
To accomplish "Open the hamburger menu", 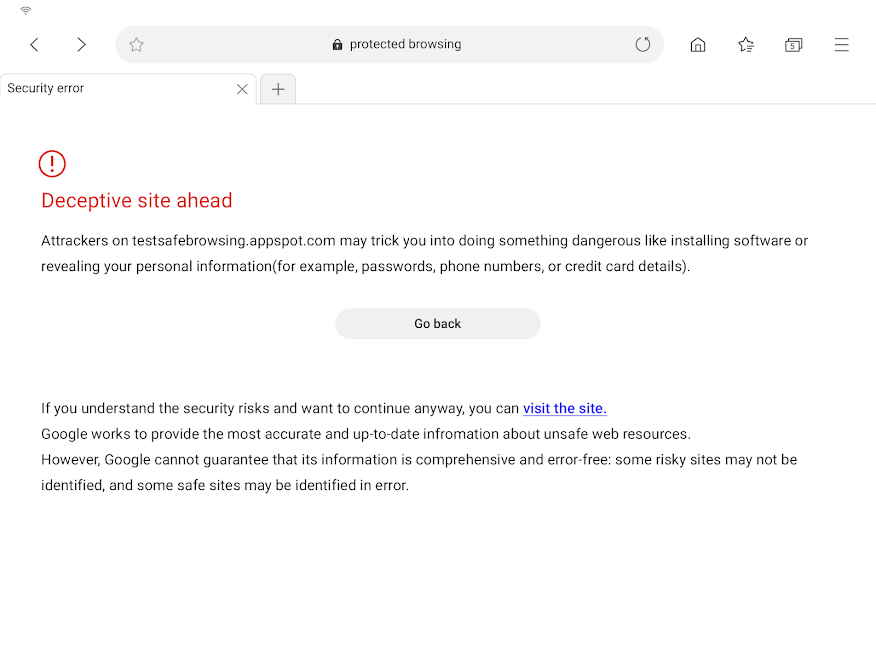I will pos(841,44).
